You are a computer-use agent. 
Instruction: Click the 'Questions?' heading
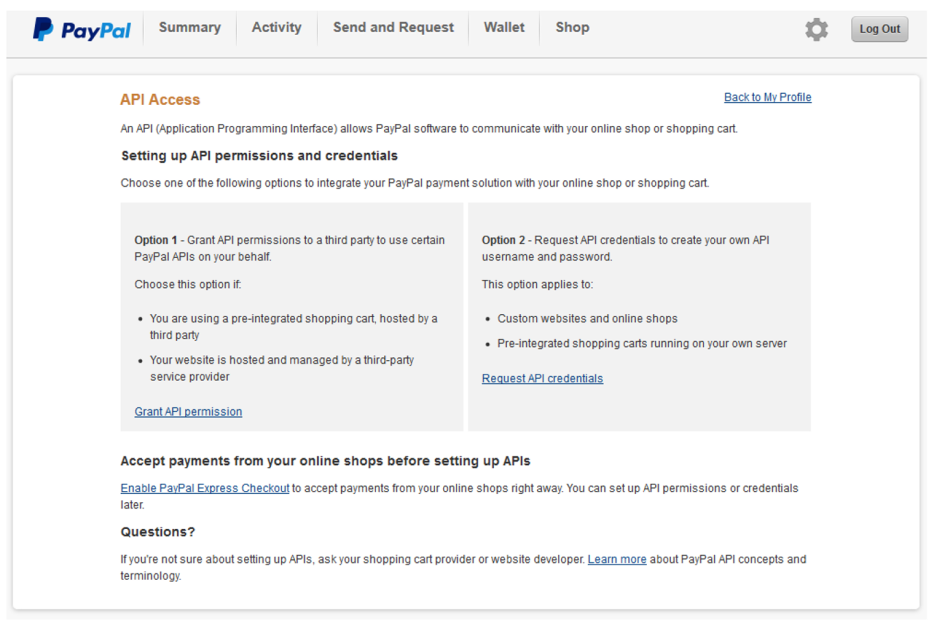point(158,532)
